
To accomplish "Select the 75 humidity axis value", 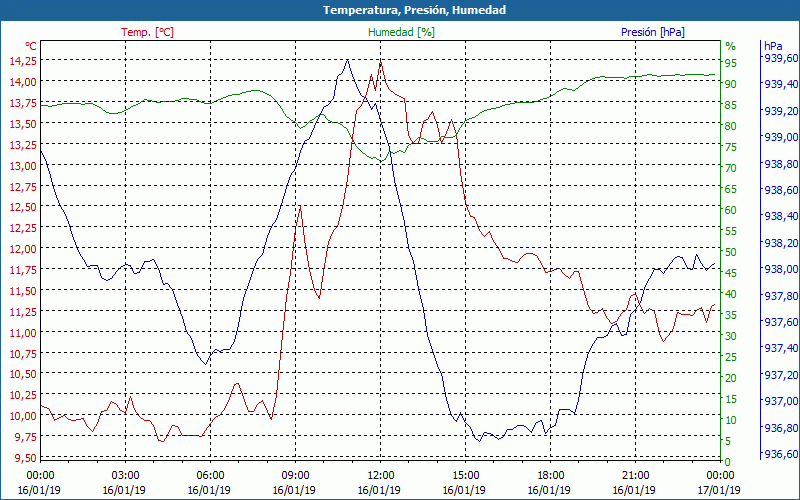I will pyautogui.click(x=731, y=147).
